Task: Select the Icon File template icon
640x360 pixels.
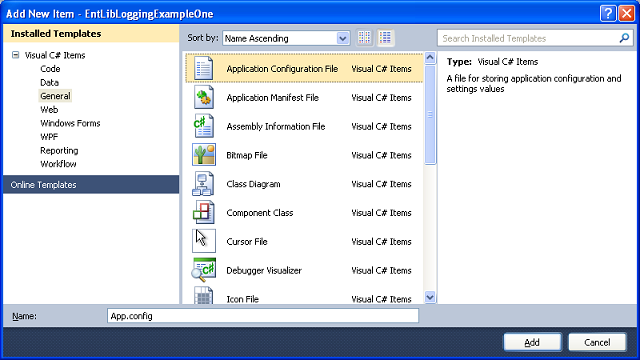Action: [203, 296]
